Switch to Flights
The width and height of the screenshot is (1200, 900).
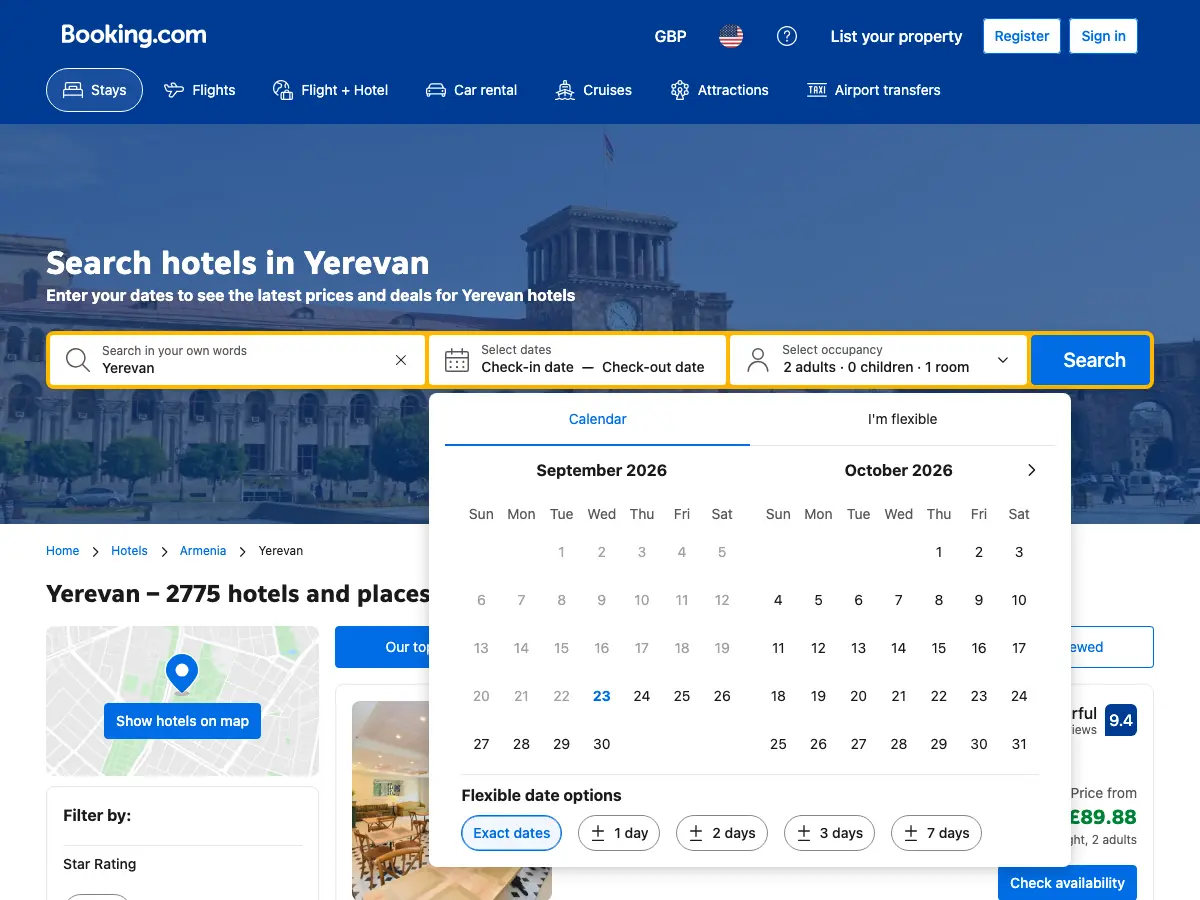[x=200, y=90]
